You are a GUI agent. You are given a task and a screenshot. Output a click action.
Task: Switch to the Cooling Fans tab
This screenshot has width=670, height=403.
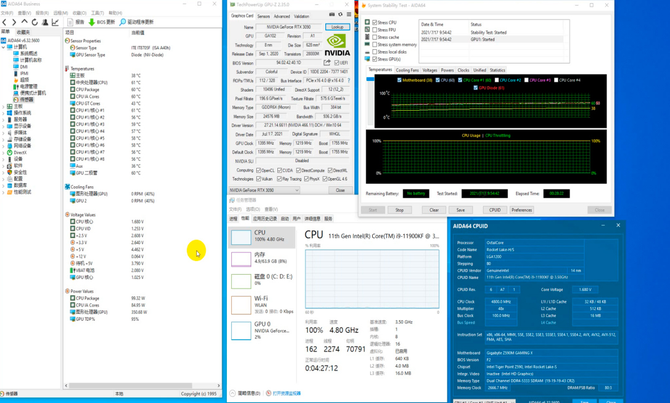pyautogui.click(x=407, y=71)
